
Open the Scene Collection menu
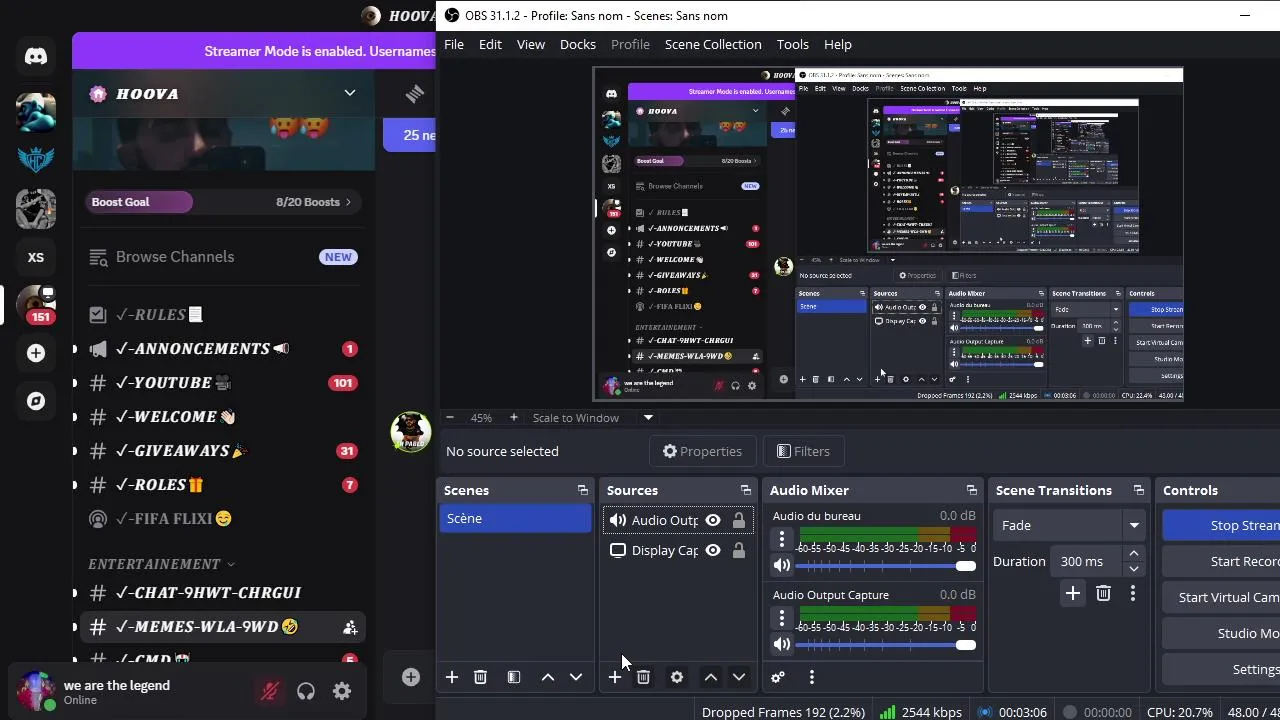pos(713,44)
